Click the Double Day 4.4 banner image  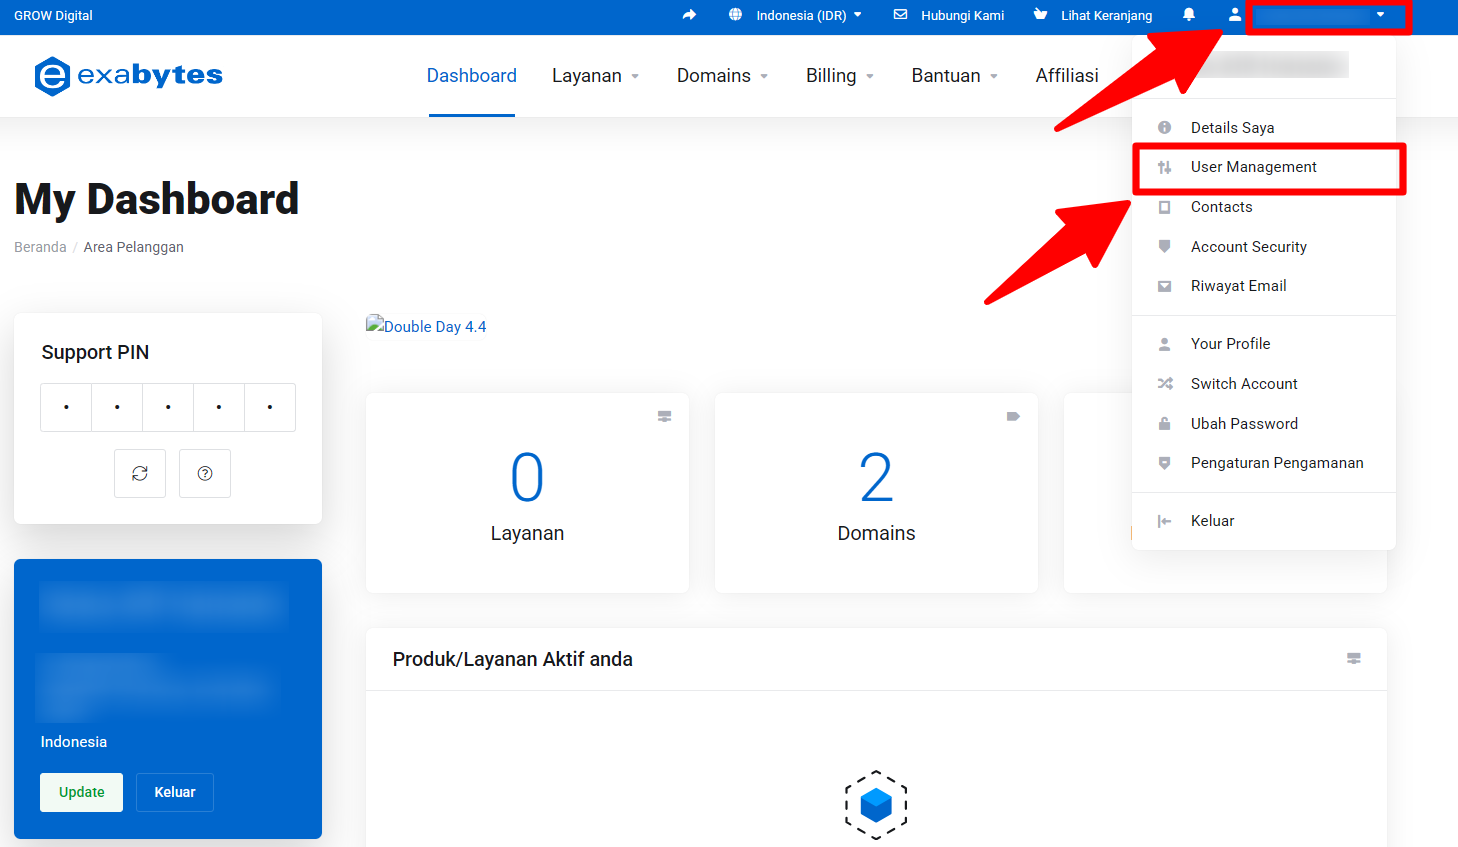click(x=426, y=326)
